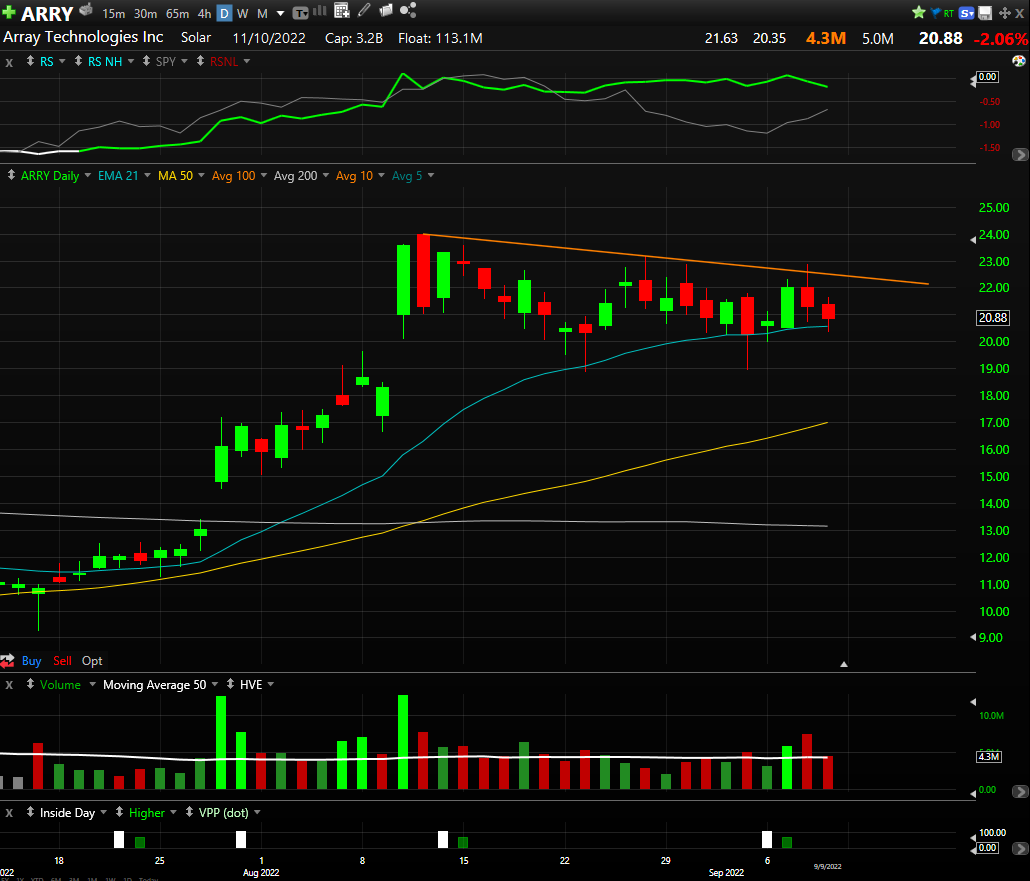1030x881 pixels.
Task: Click the save floppy disk icon
Action: (x=985, y=12)
